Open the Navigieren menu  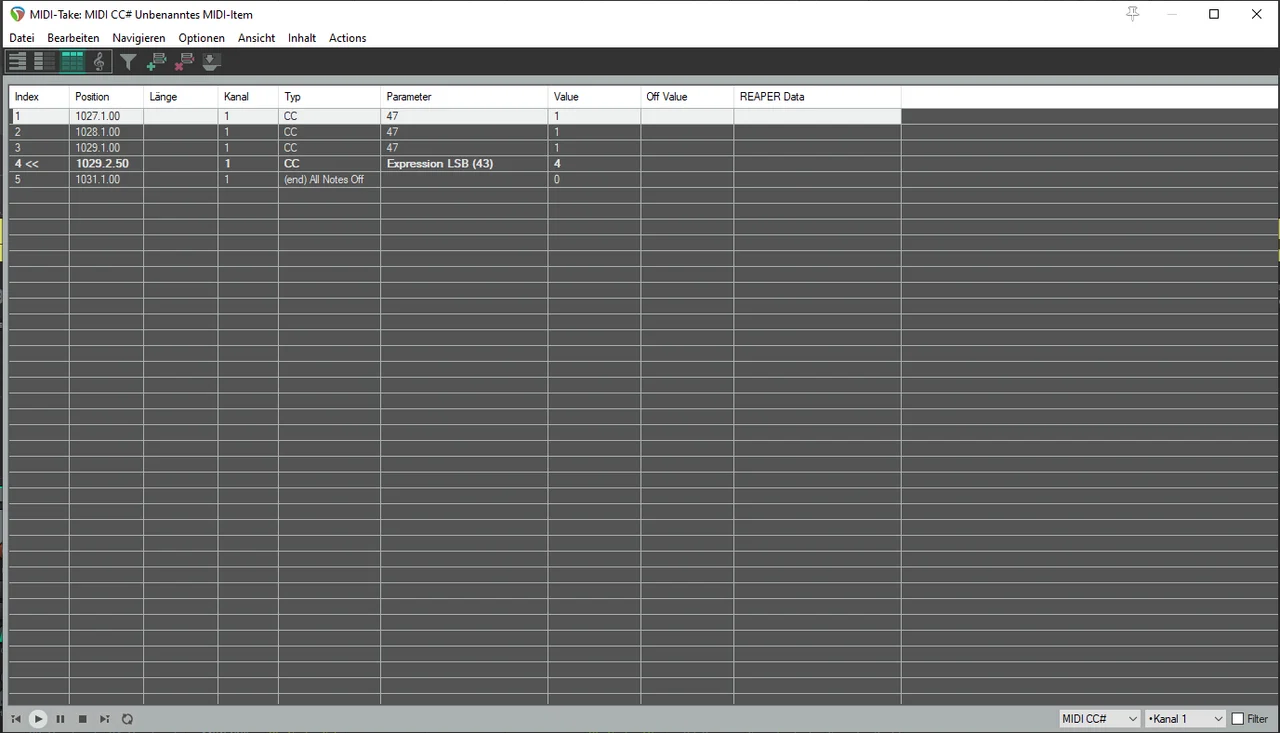click(x=139, y=38)
